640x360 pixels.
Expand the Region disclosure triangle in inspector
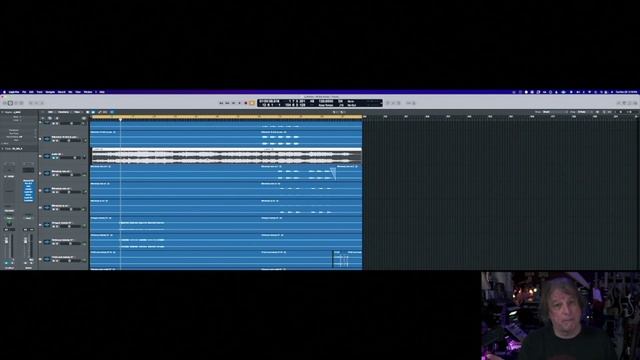pyautogui.click(x=2, y=112)
